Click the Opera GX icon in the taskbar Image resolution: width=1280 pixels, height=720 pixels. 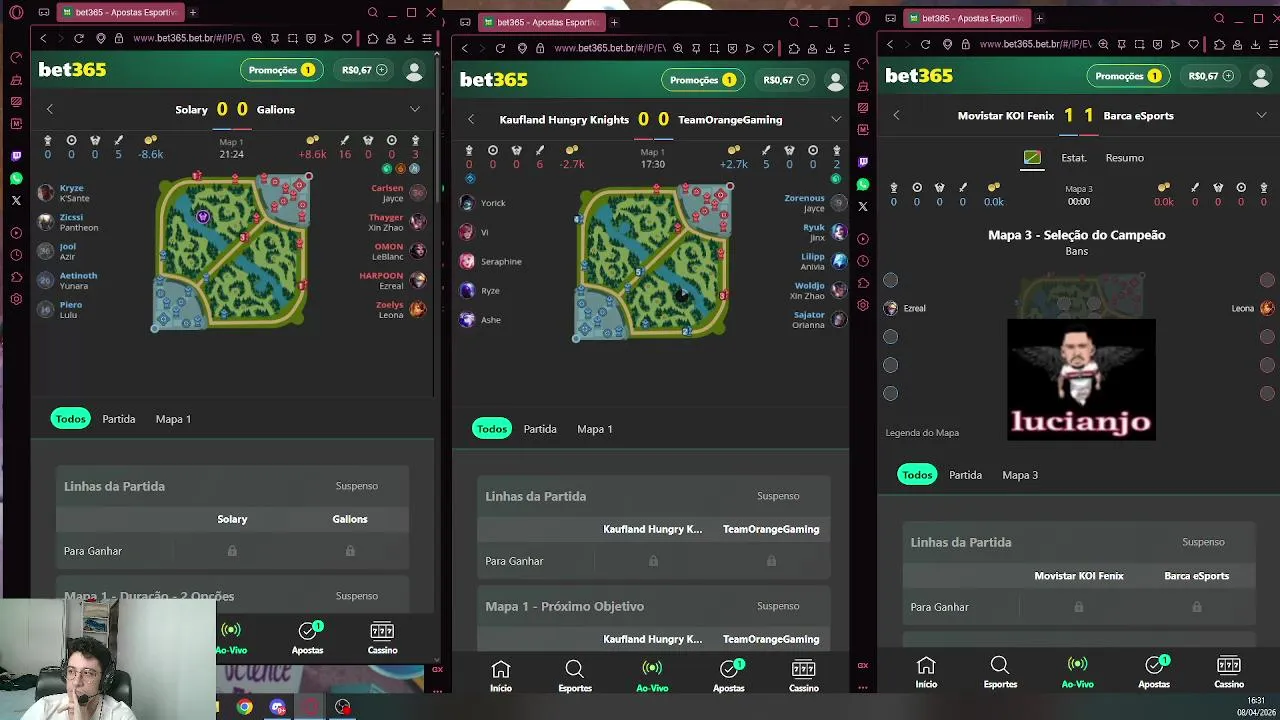(311, 707)
